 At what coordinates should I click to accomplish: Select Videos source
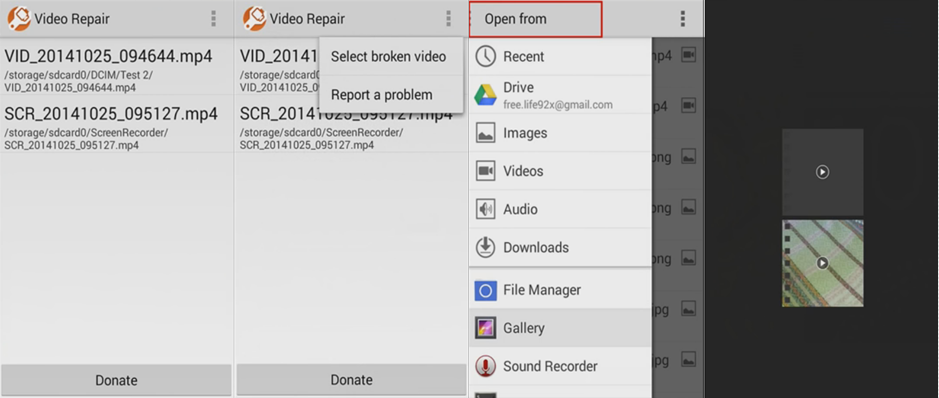pos(560,171)
